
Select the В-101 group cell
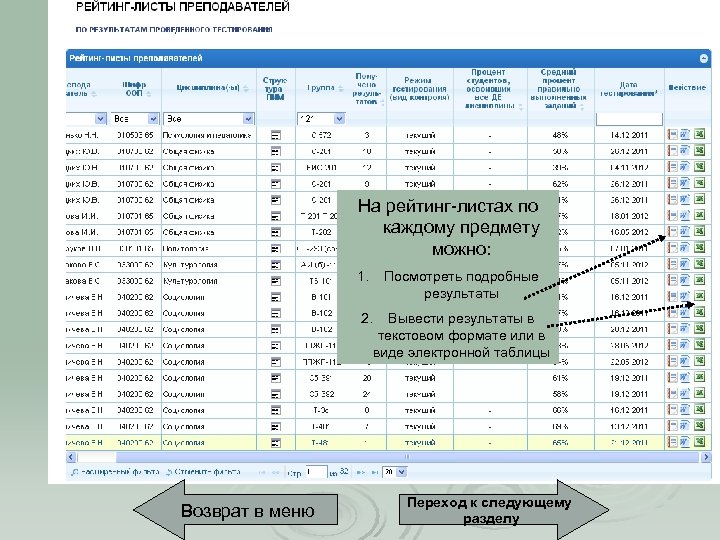pos(321,297)
